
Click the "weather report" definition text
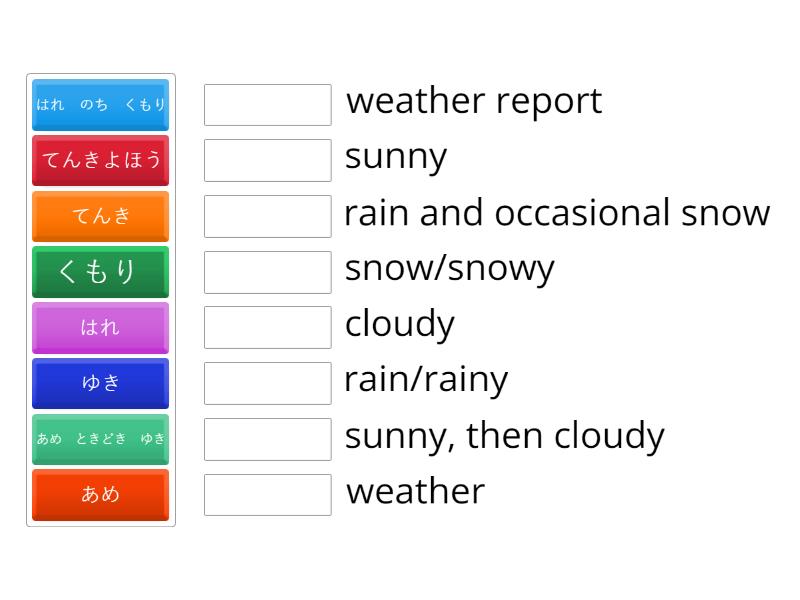click(x=473, y=101)
